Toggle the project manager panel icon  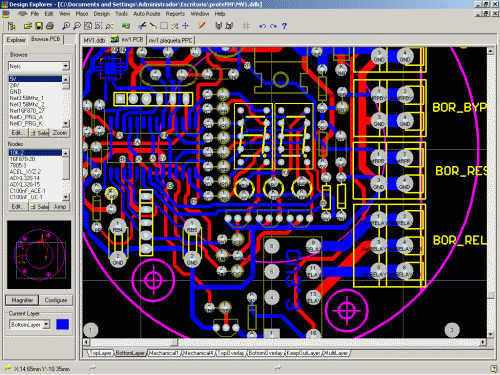12,26
